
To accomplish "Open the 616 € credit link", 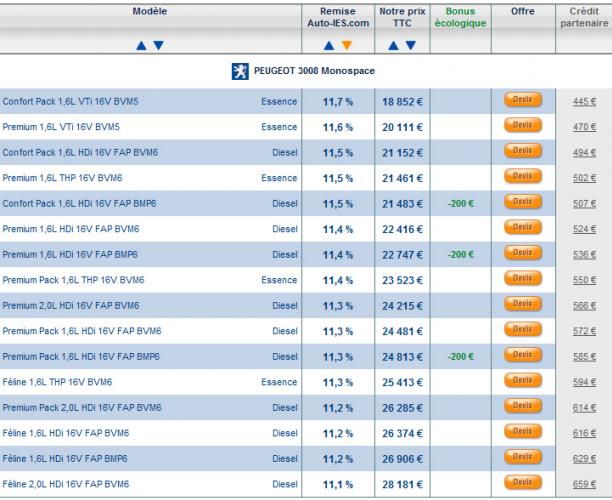I will 584,433.
